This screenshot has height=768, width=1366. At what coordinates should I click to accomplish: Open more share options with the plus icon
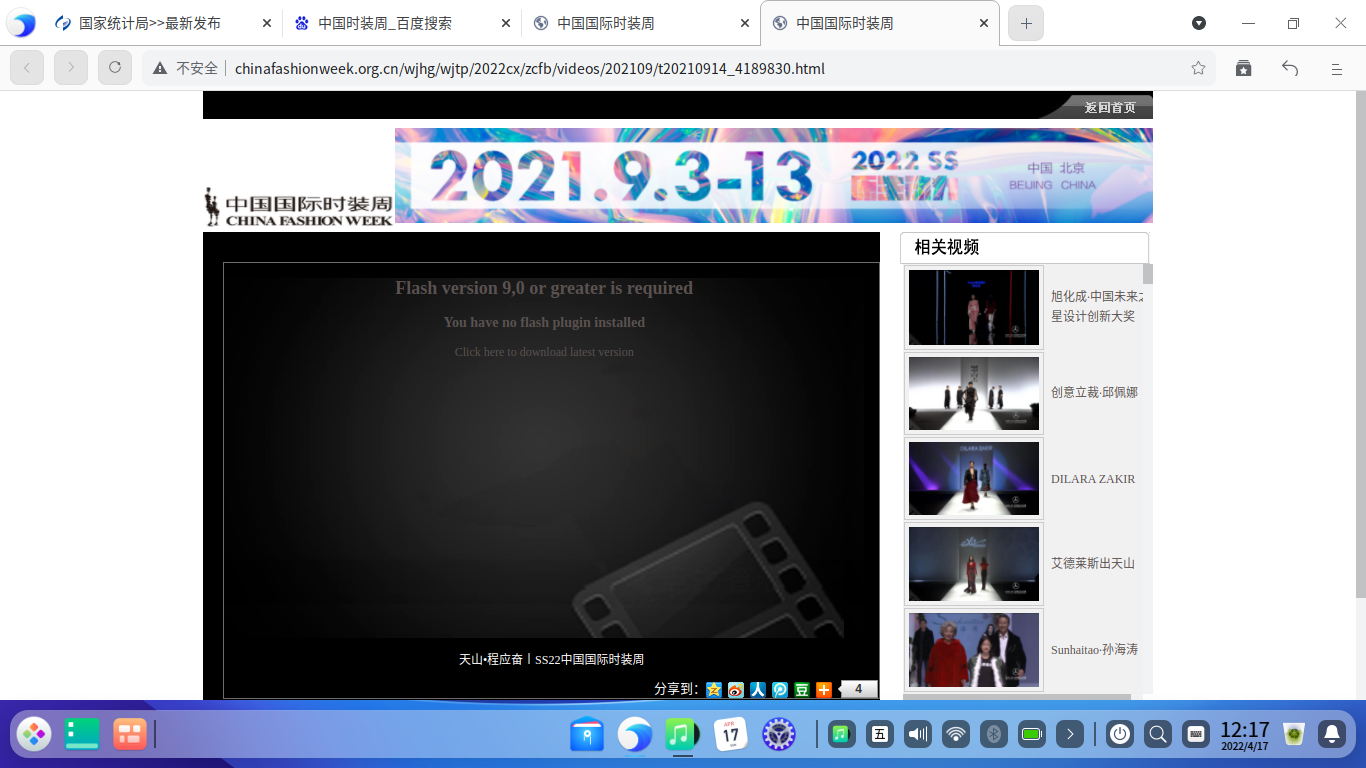coord(823,689)
